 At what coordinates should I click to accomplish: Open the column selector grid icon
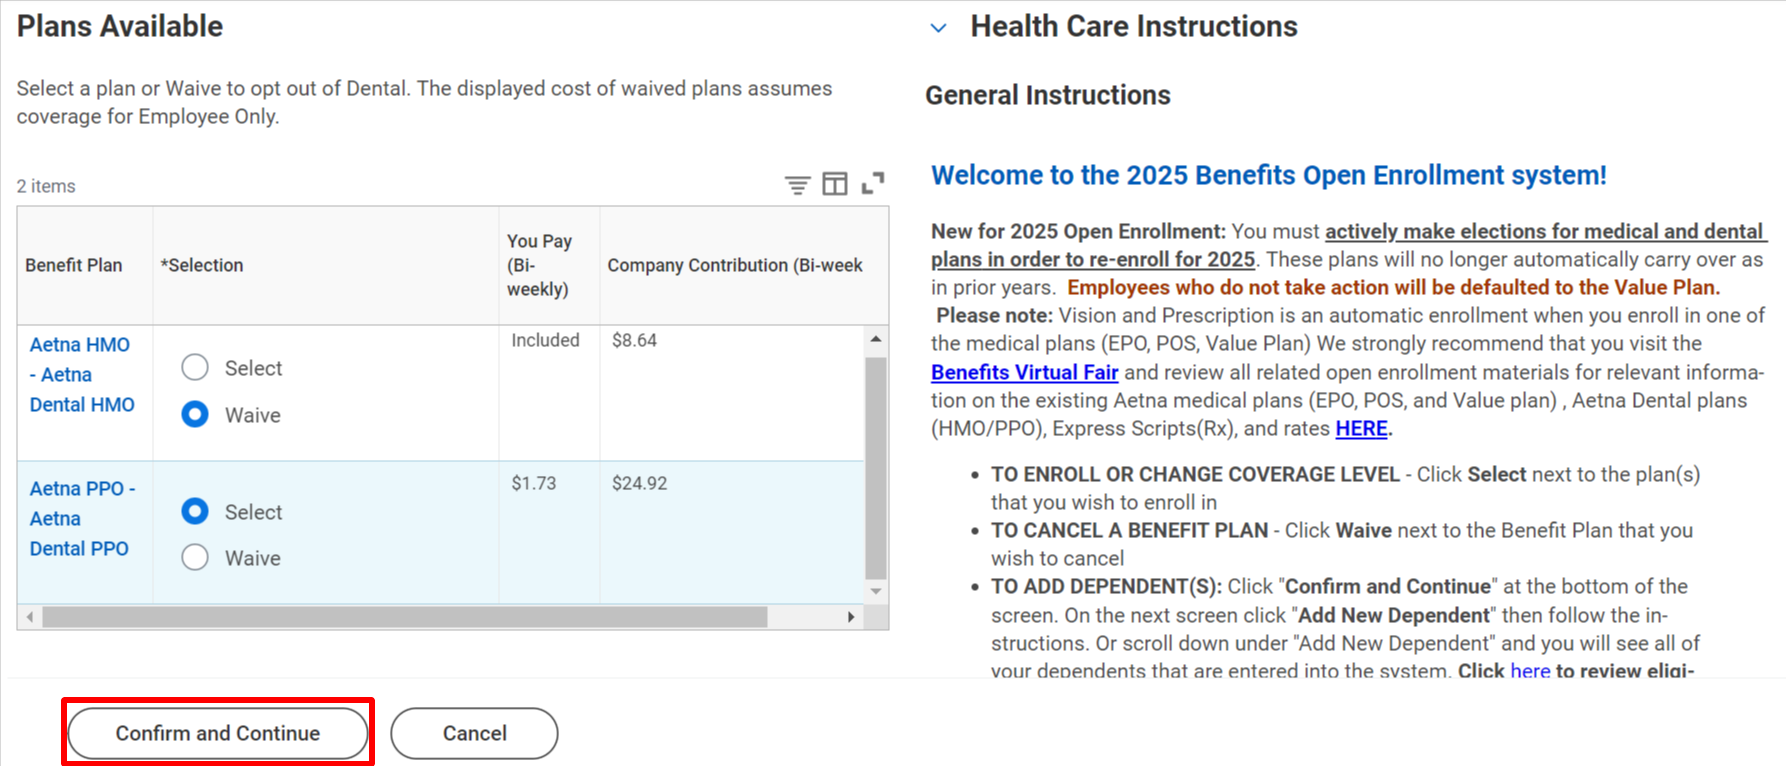coord(835,184)
